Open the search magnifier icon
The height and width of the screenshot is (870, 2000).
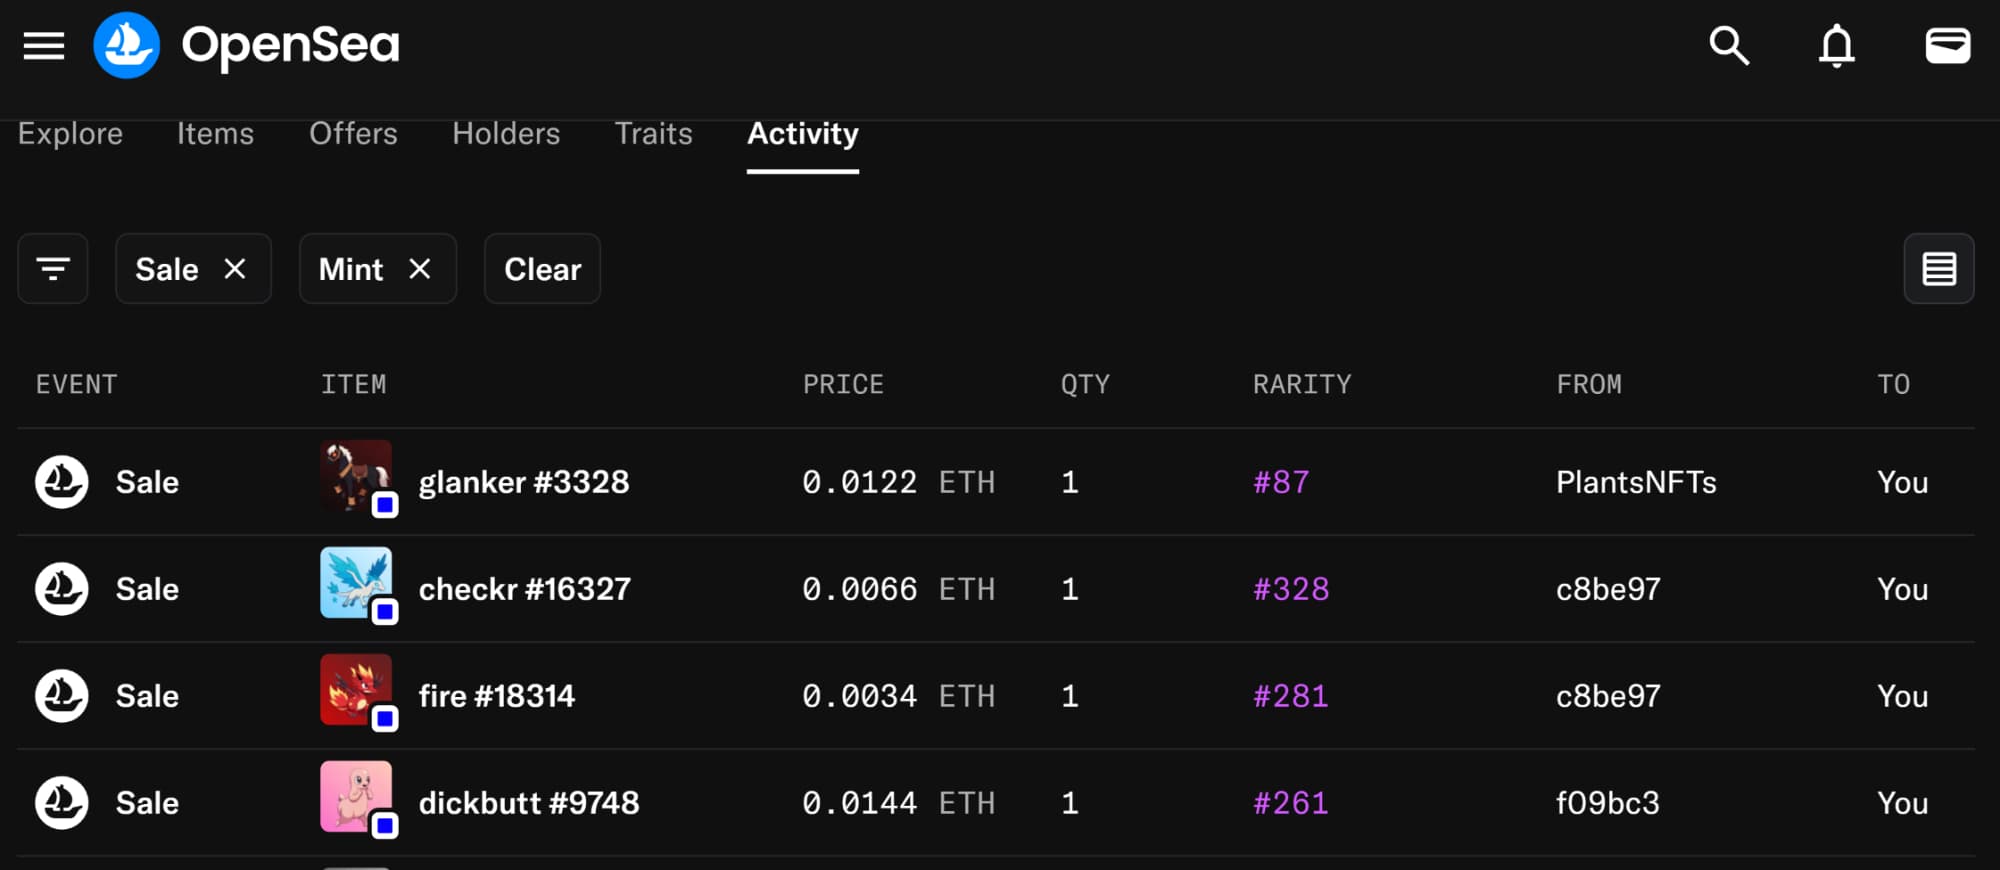(1728, 45)
